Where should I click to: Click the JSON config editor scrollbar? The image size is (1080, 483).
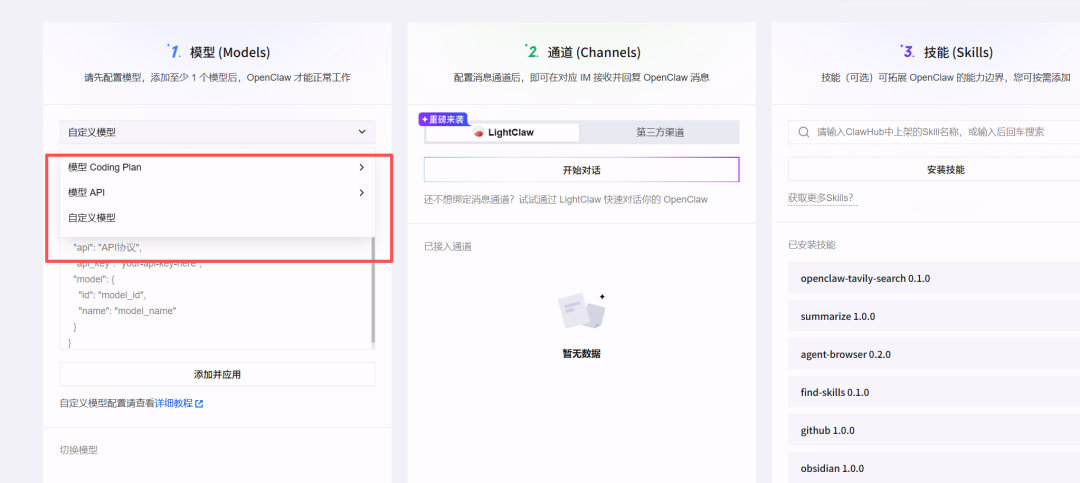pyautogui.click(x=373, y=290)
